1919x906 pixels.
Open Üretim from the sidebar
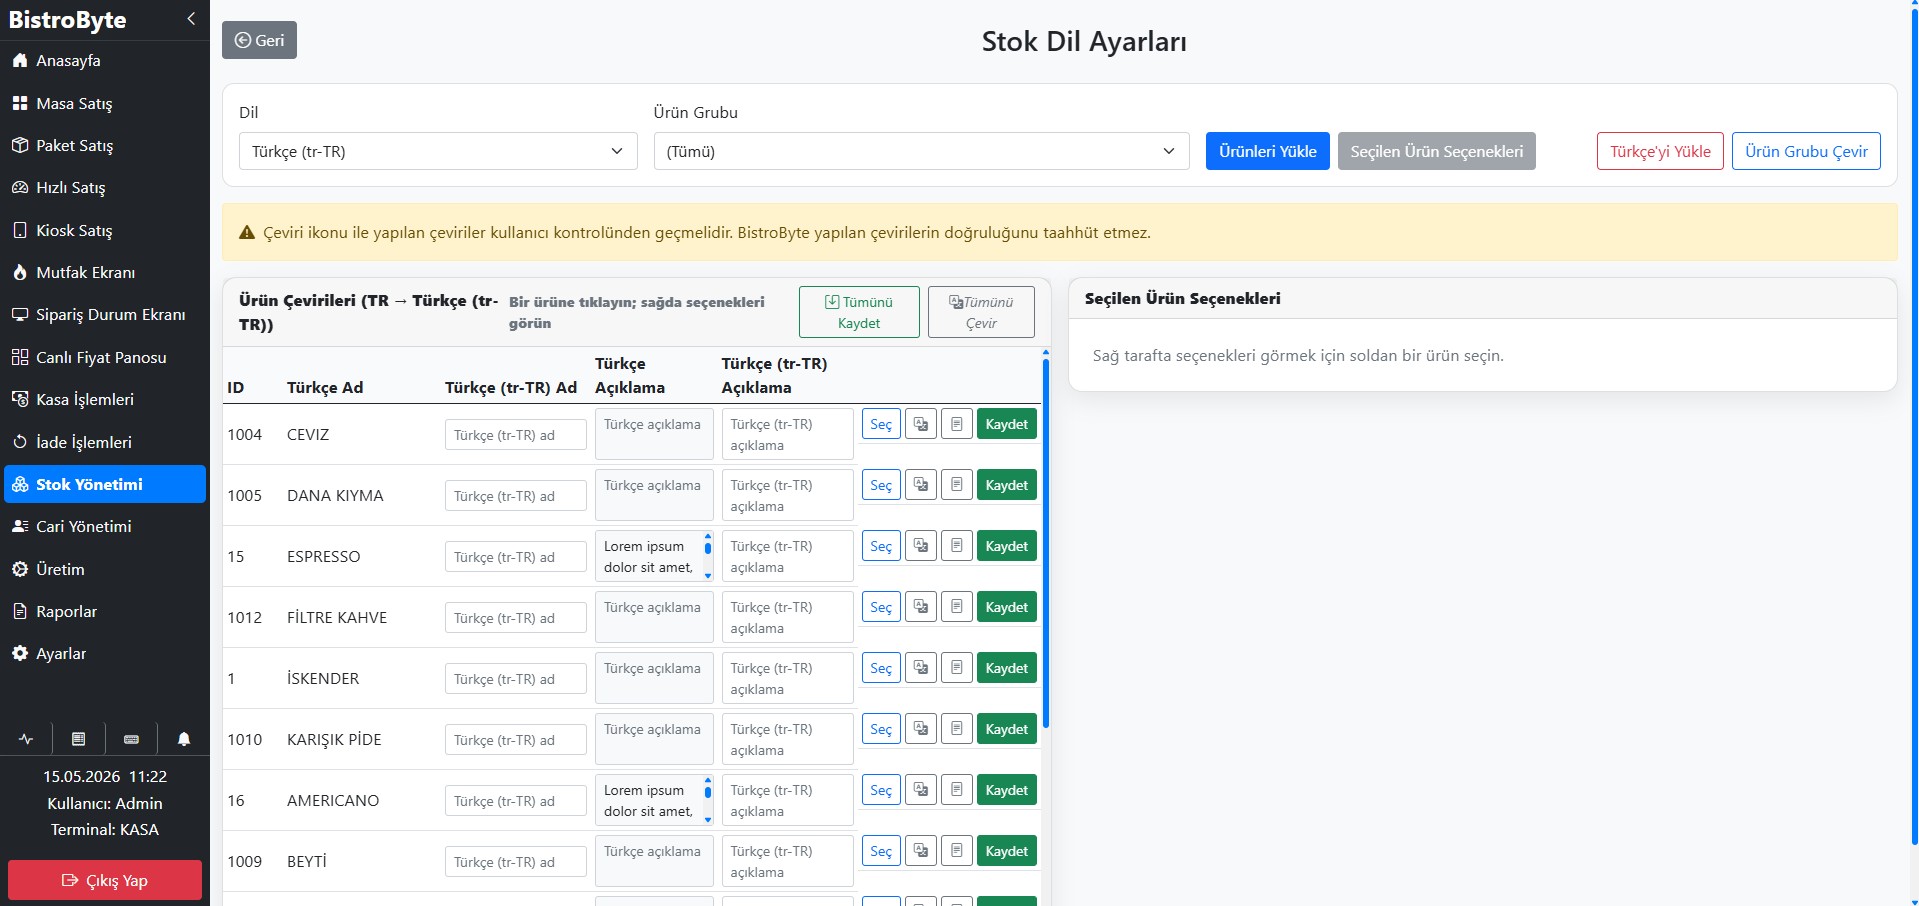(105, 569)
